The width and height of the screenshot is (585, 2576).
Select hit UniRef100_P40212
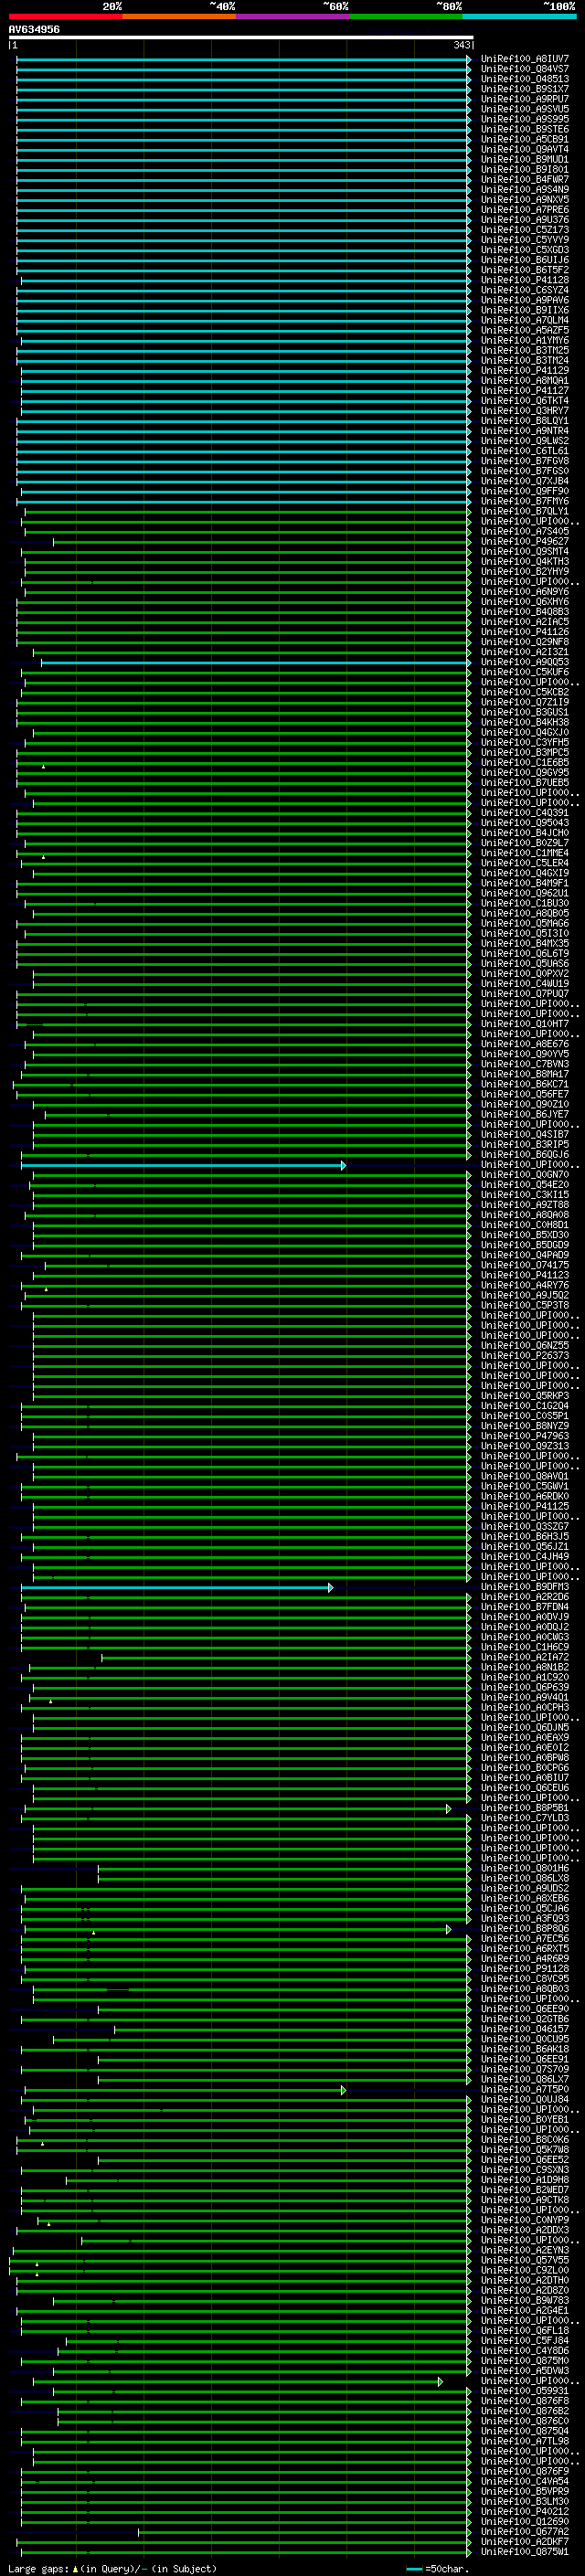click(x=525, y=2510)
